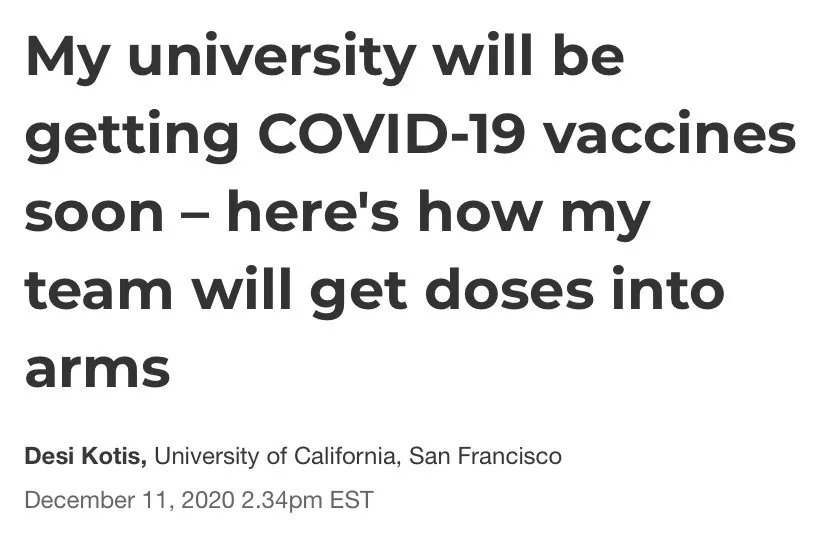Click the word soon in the headline
This screenshot has width=828, height=540.
pos(93,212)
